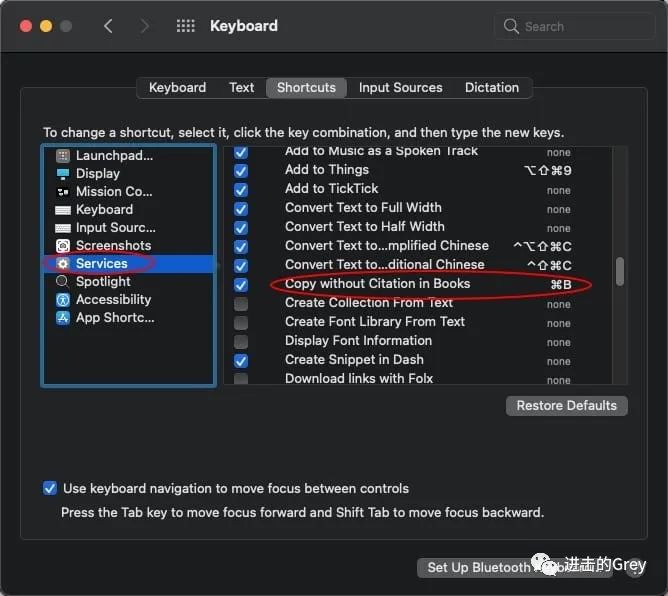Click the Launchpad sidebar icon
The width and height of the screenshot is (668, 596).
point(63,156)
